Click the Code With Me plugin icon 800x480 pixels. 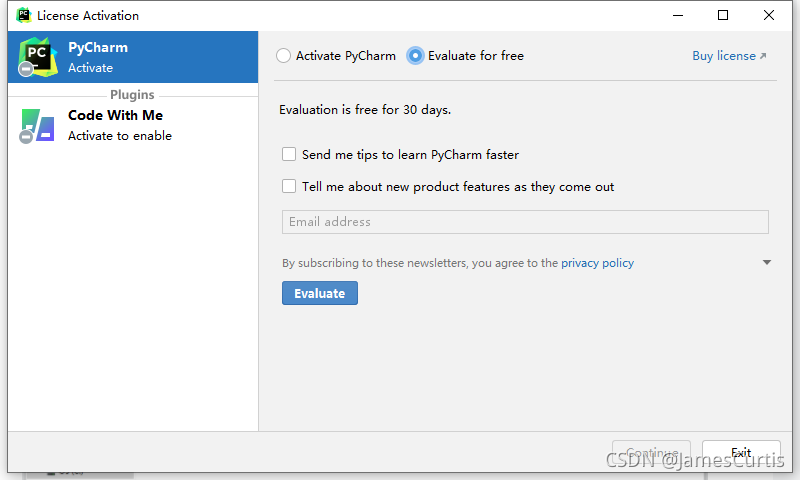click(x=37, y=125)
